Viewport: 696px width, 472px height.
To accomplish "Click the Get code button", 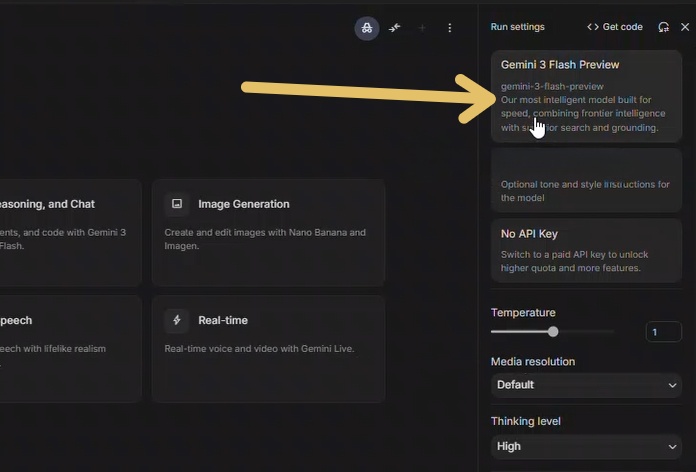I will point(615,27).
